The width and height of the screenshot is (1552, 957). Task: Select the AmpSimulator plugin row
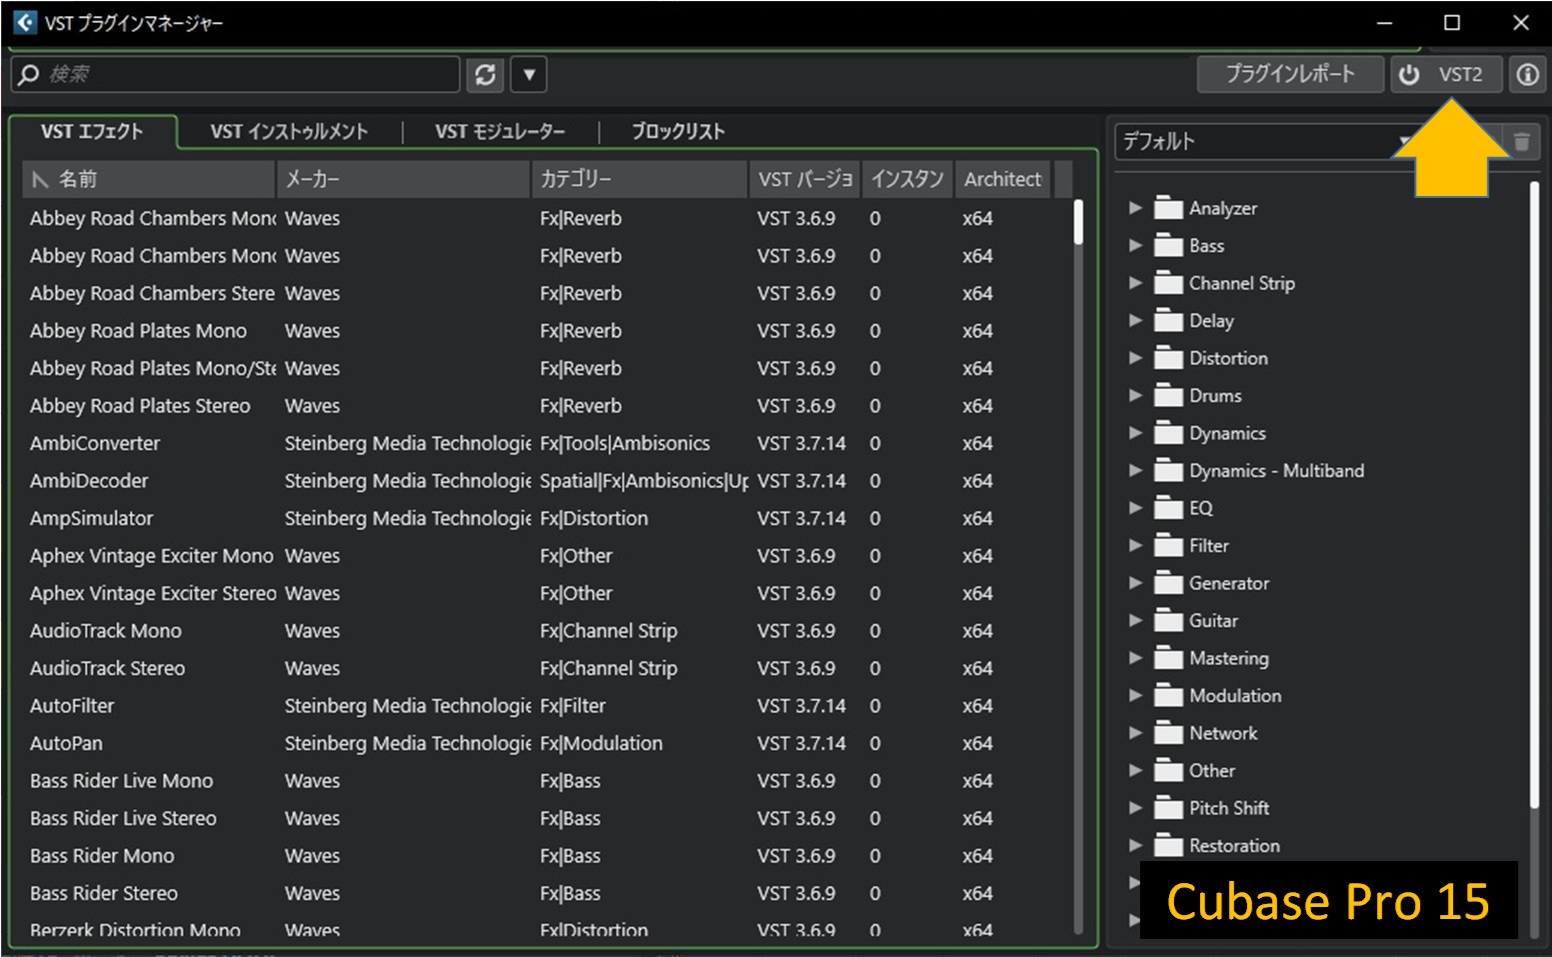[x=92, y=519]
